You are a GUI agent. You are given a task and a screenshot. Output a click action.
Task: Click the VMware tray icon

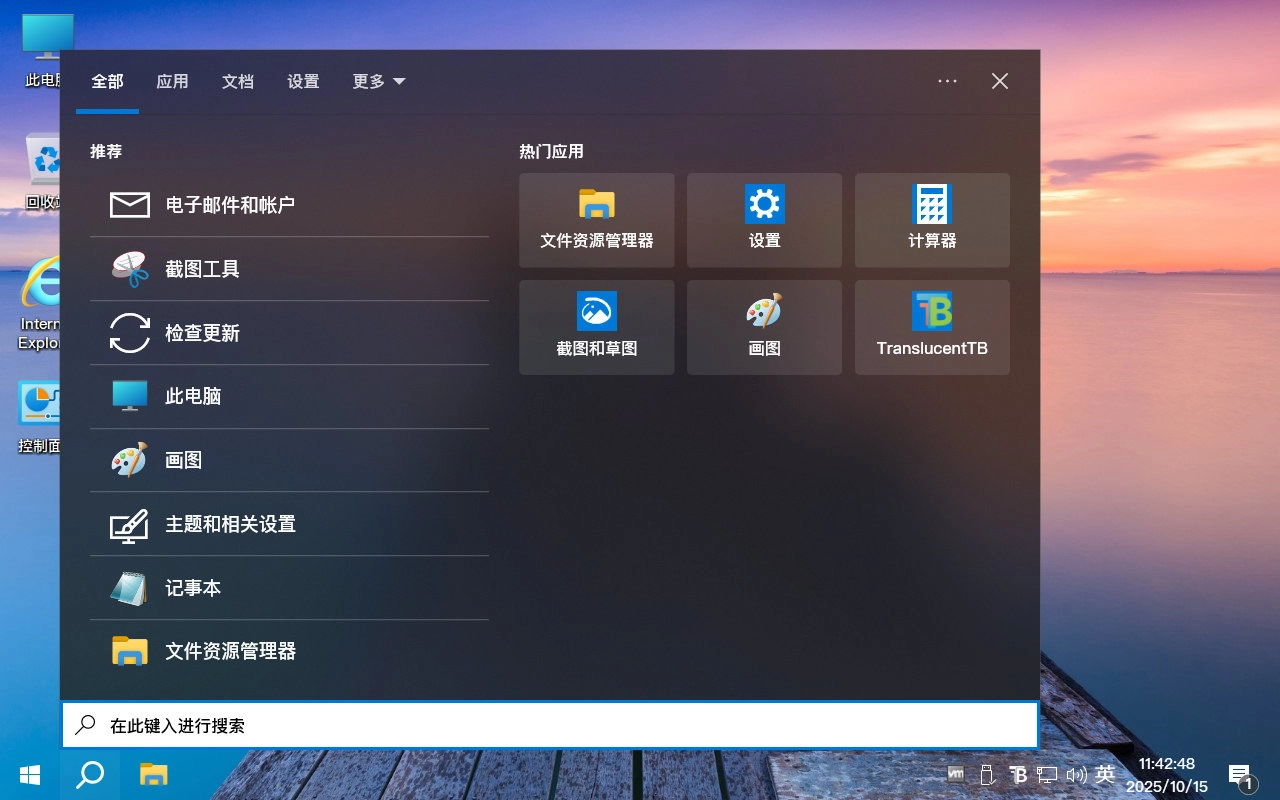point(955,775)
